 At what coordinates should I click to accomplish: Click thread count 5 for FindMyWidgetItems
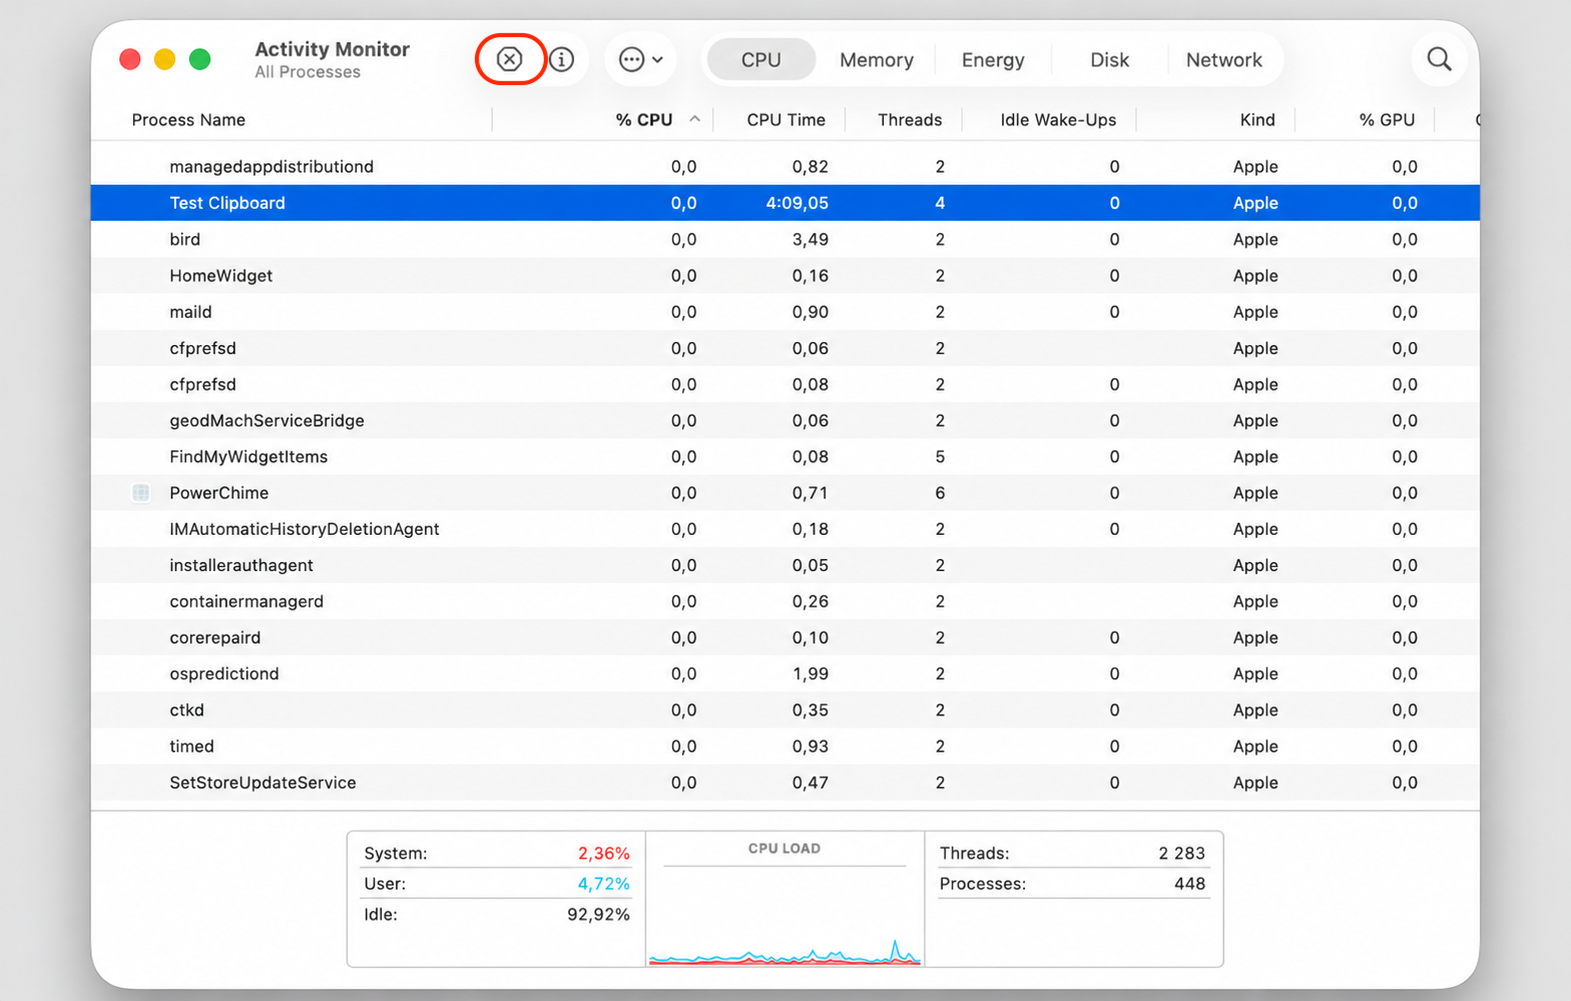coord(940,457)
